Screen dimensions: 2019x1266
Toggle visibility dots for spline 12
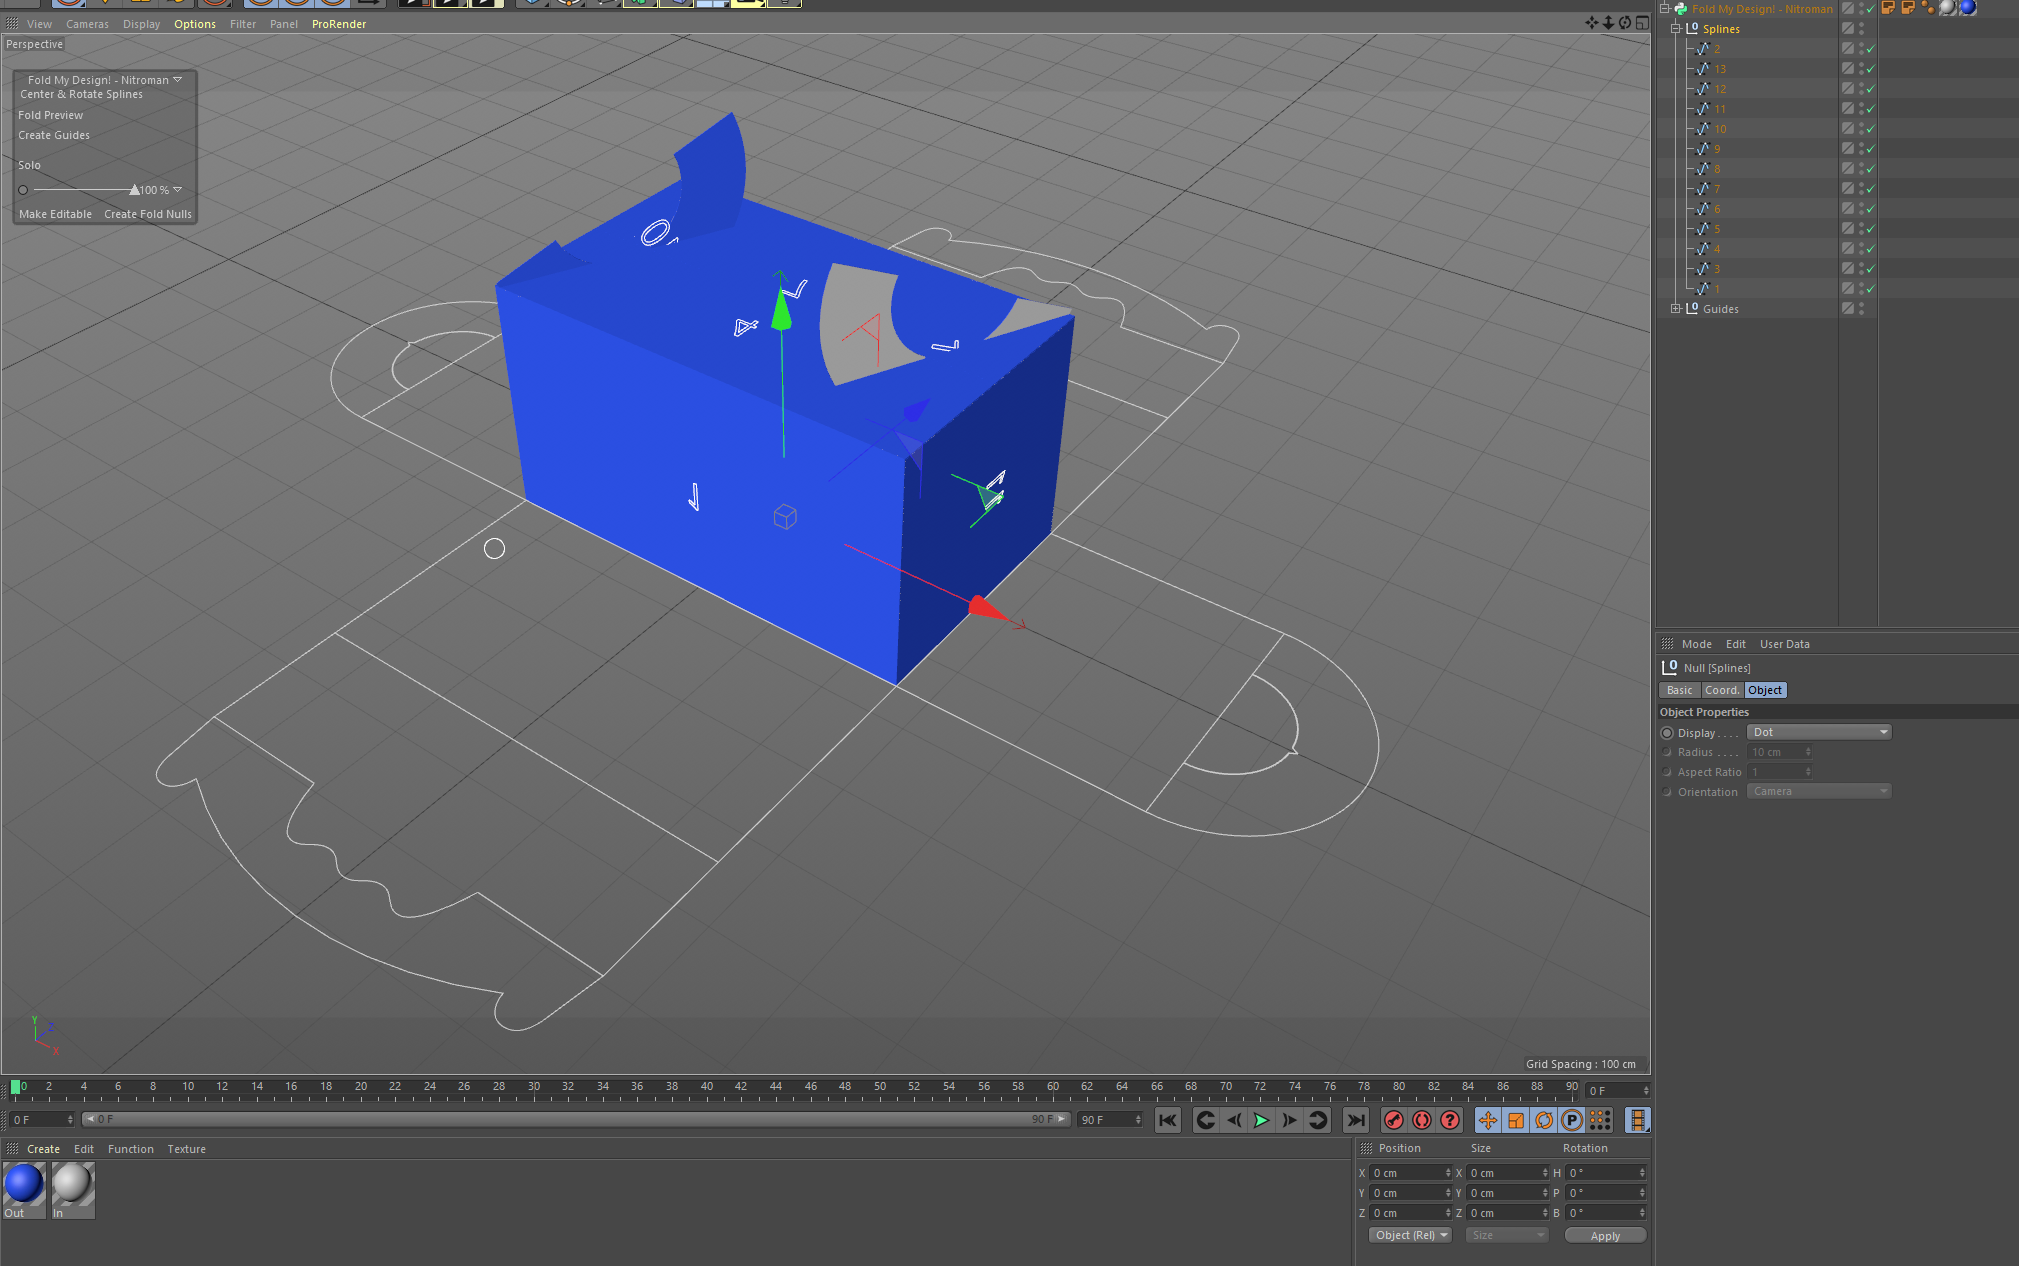coord(1861,89)
